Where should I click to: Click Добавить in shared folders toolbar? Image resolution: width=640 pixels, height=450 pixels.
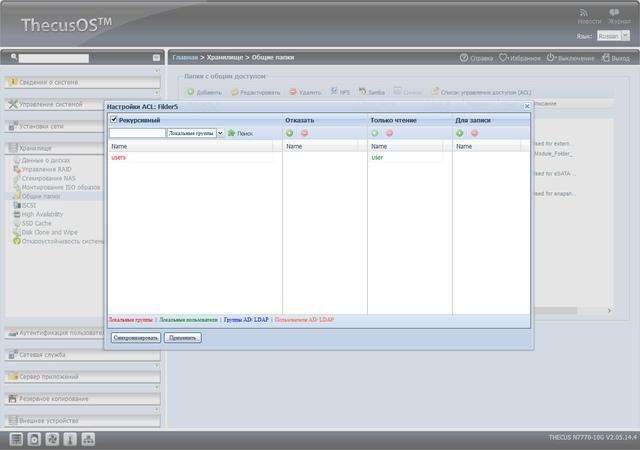[x=204, y=92]
